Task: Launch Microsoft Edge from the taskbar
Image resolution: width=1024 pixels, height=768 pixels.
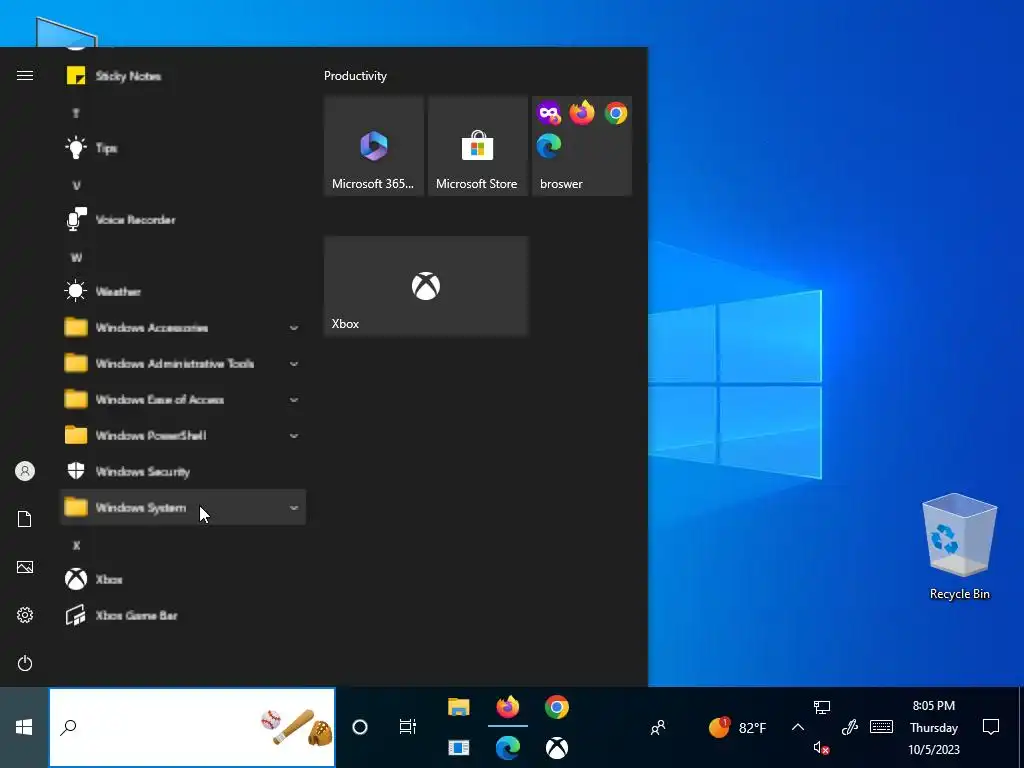Action: pos(507,748)
